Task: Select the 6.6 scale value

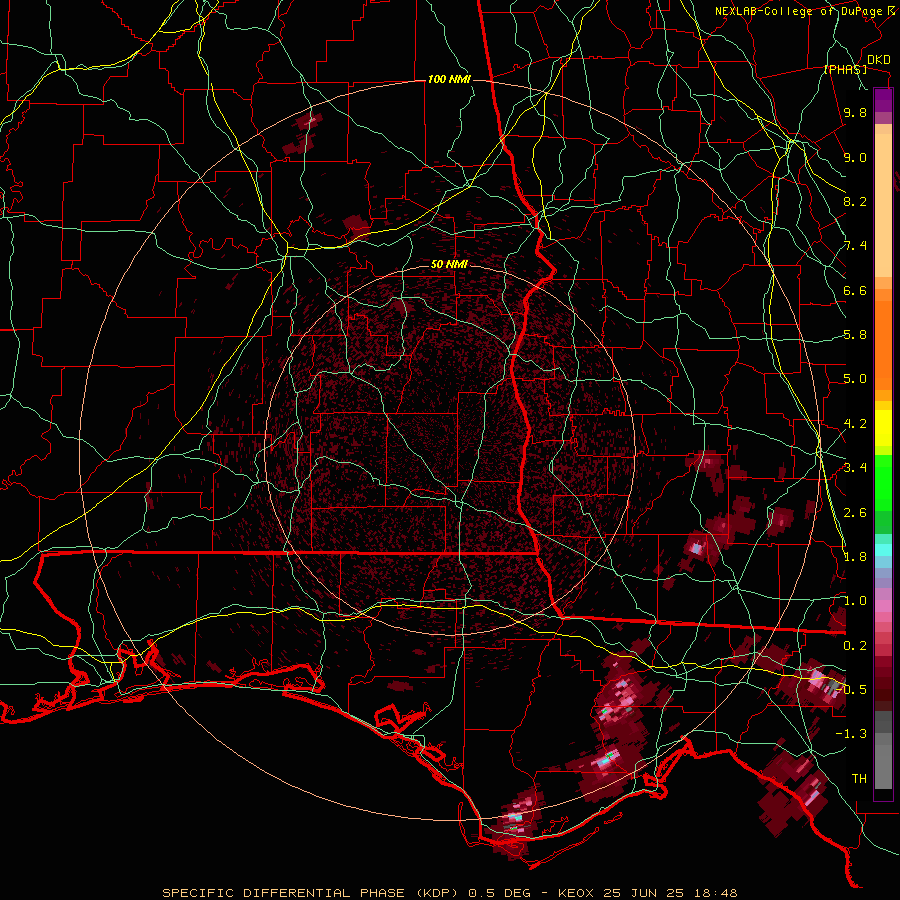Action: pos(855,290)
